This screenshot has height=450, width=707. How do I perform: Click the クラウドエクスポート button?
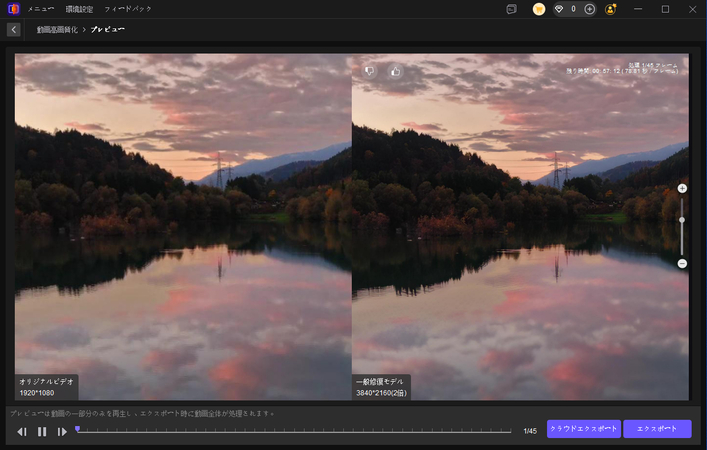coord(584,429)
